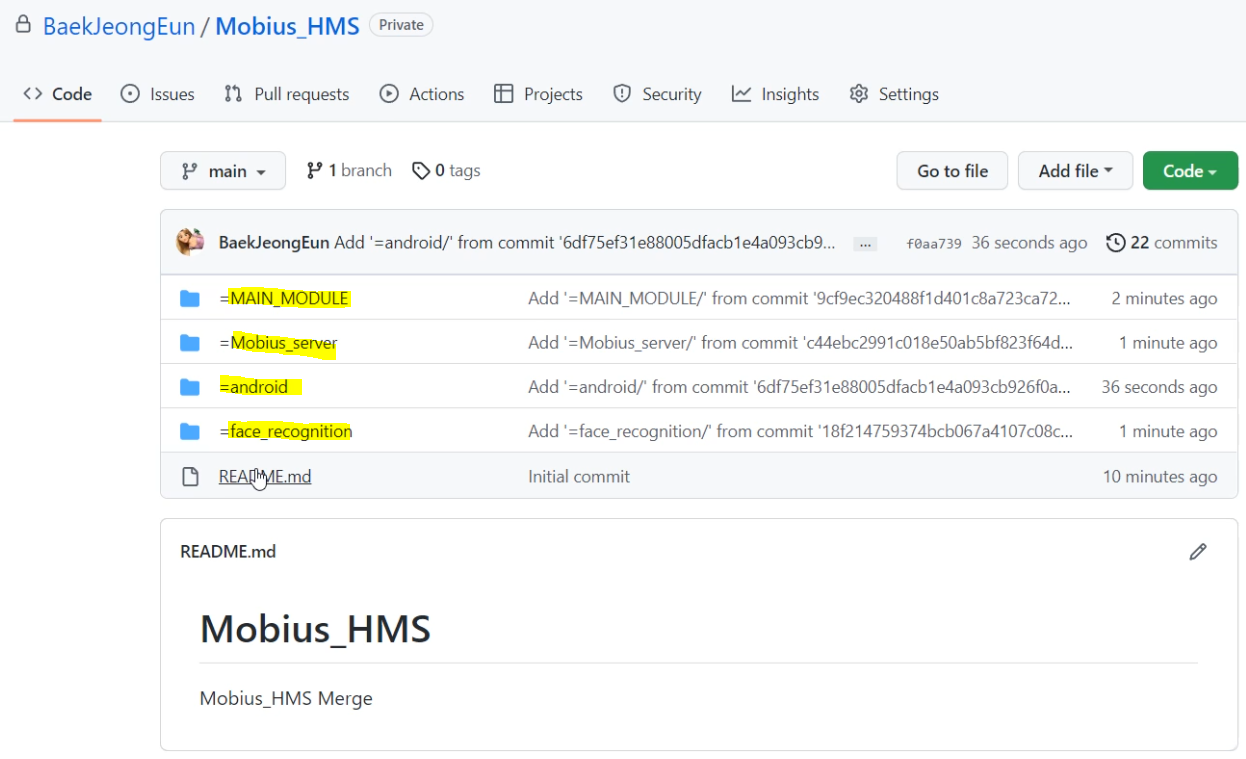View the 0 tags link
This screenshot has width=1246, height=759.
click(x=446, y=171)
